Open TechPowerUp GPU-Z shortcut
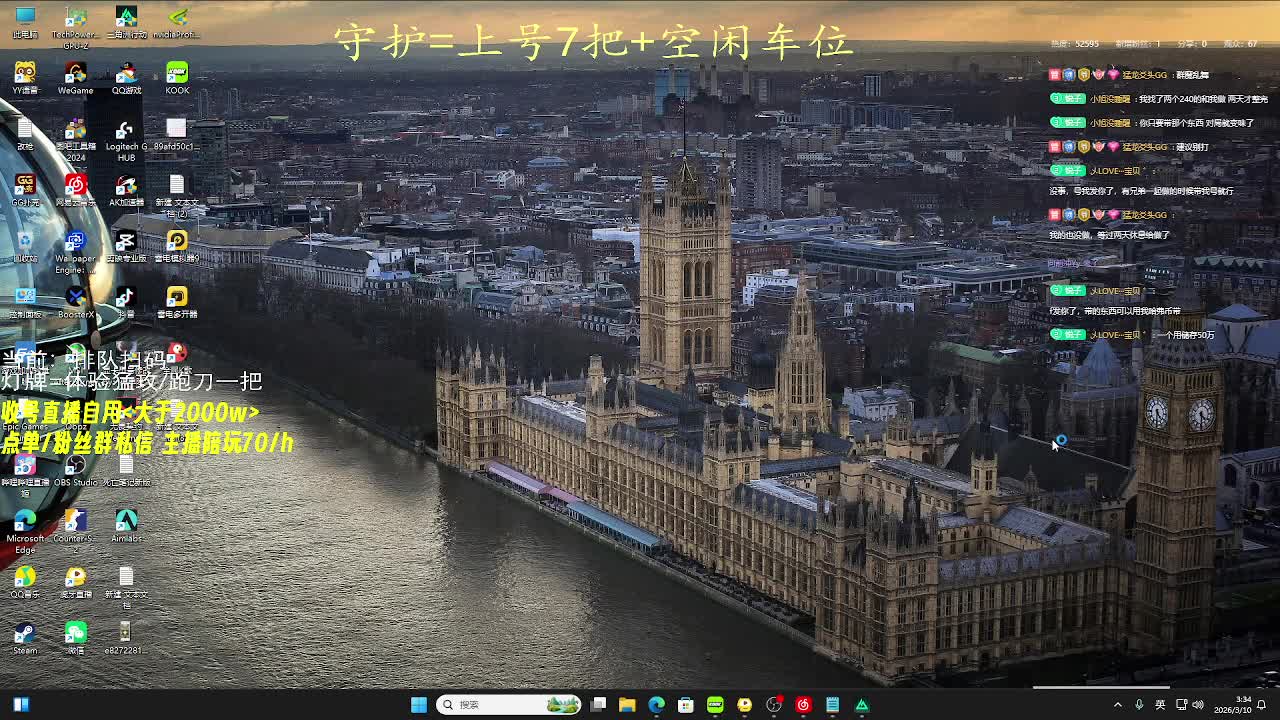Image resolution: width=1280 pixels, height=720 pixels. tap(75, 19)
